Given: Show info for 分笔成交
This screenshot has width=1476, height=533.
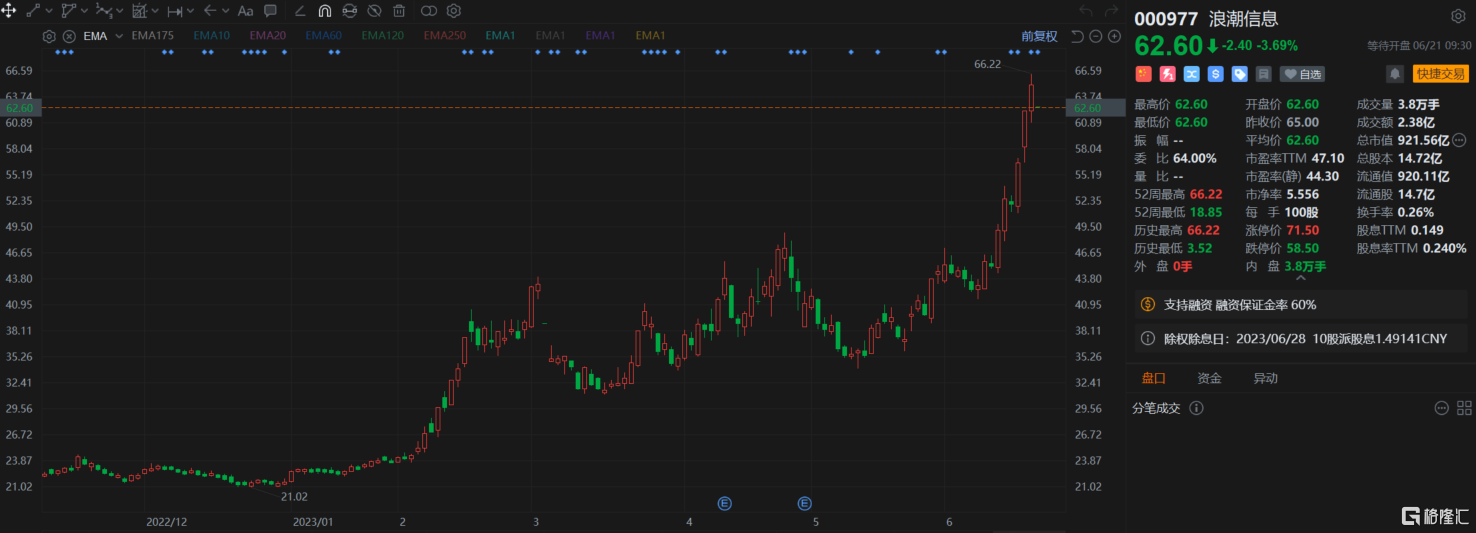Looking at the screenshot, I should click(x=1197, y=408).
